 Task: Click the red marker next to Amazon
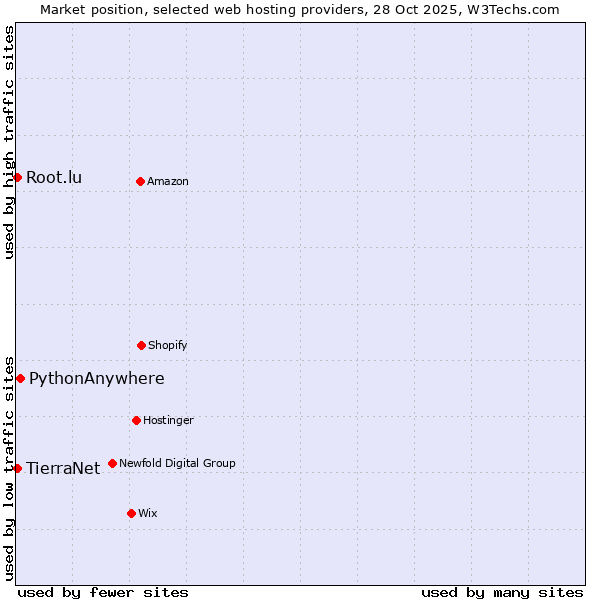point(140,181)
